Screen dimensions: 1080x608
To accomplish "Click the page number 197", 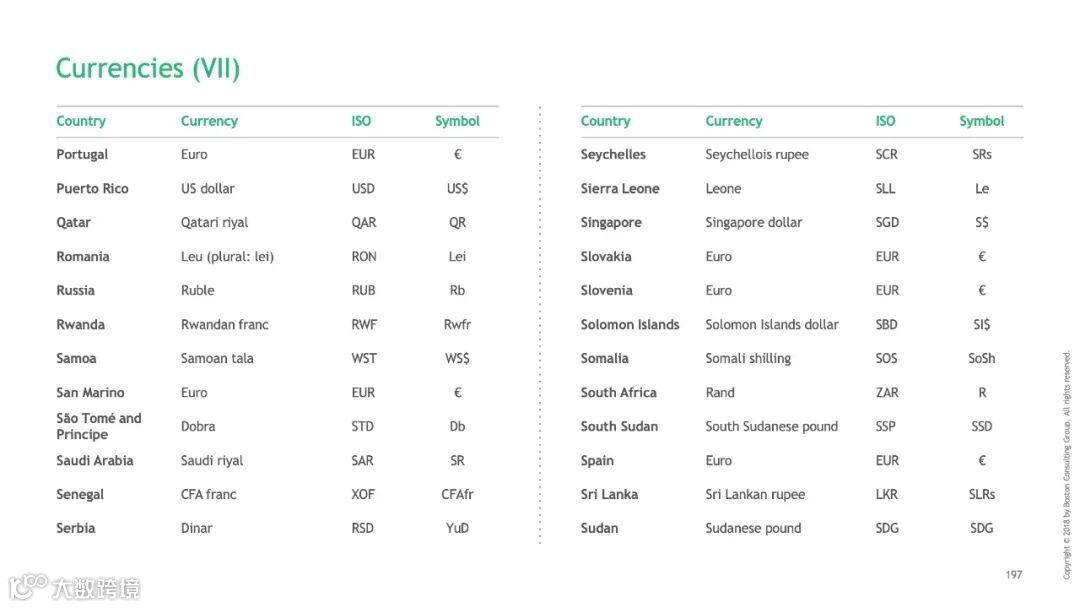I will [x=1014, y=575].
